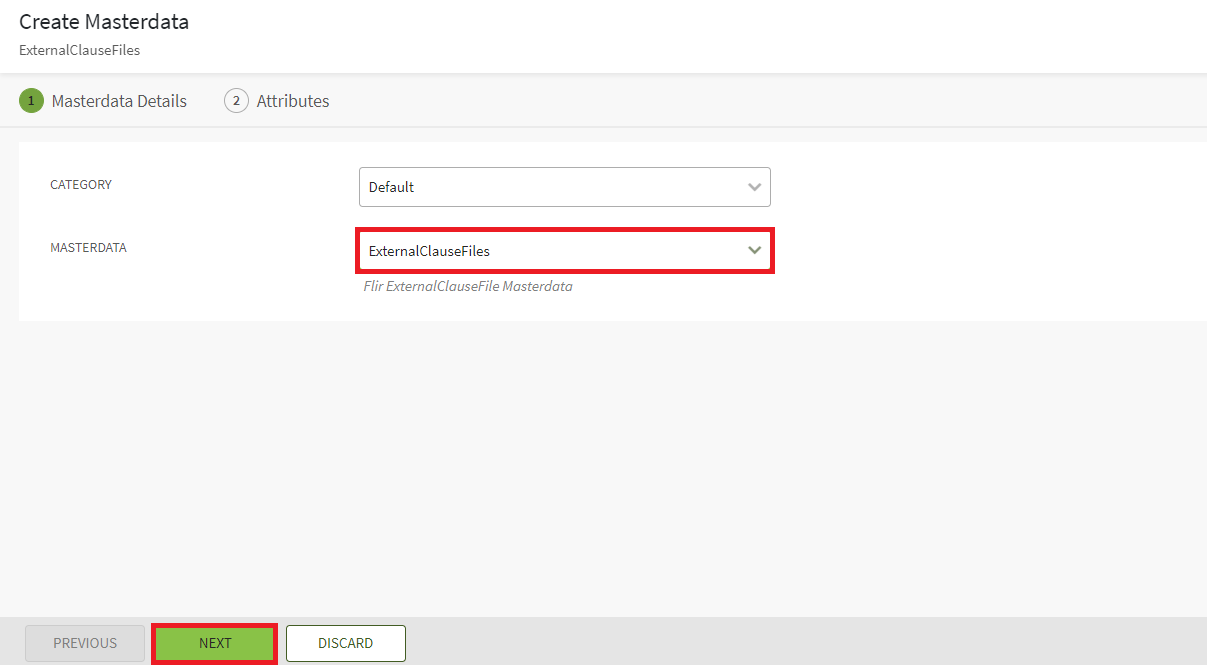1207x665 pixels.
Task: Click the step 1 circle indicator
Action: point(31,101)
